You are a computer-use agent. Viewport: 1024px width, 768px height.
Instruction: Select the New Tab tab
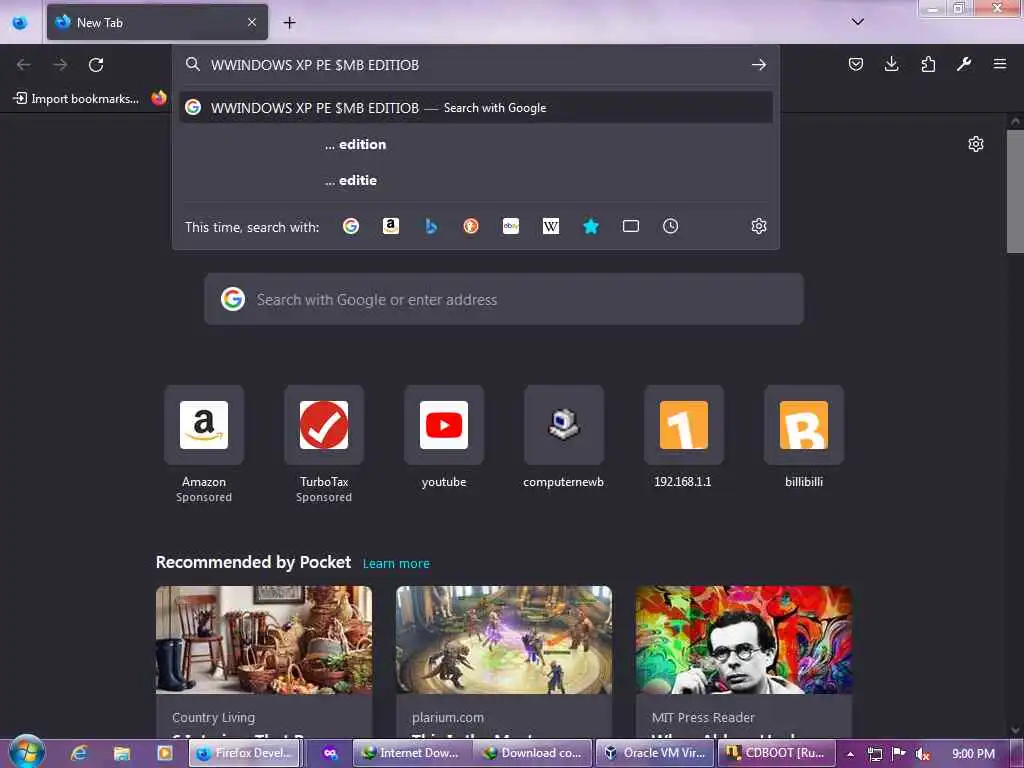coord(157,22)
